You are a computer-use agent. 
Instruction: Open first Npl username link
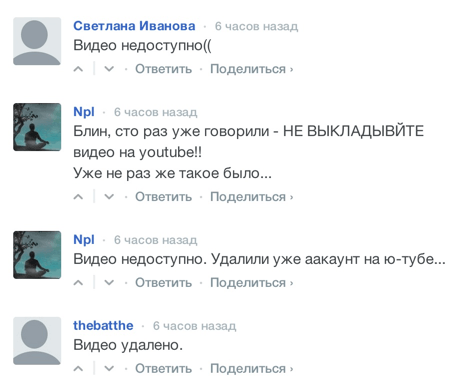tap(84, 112)
